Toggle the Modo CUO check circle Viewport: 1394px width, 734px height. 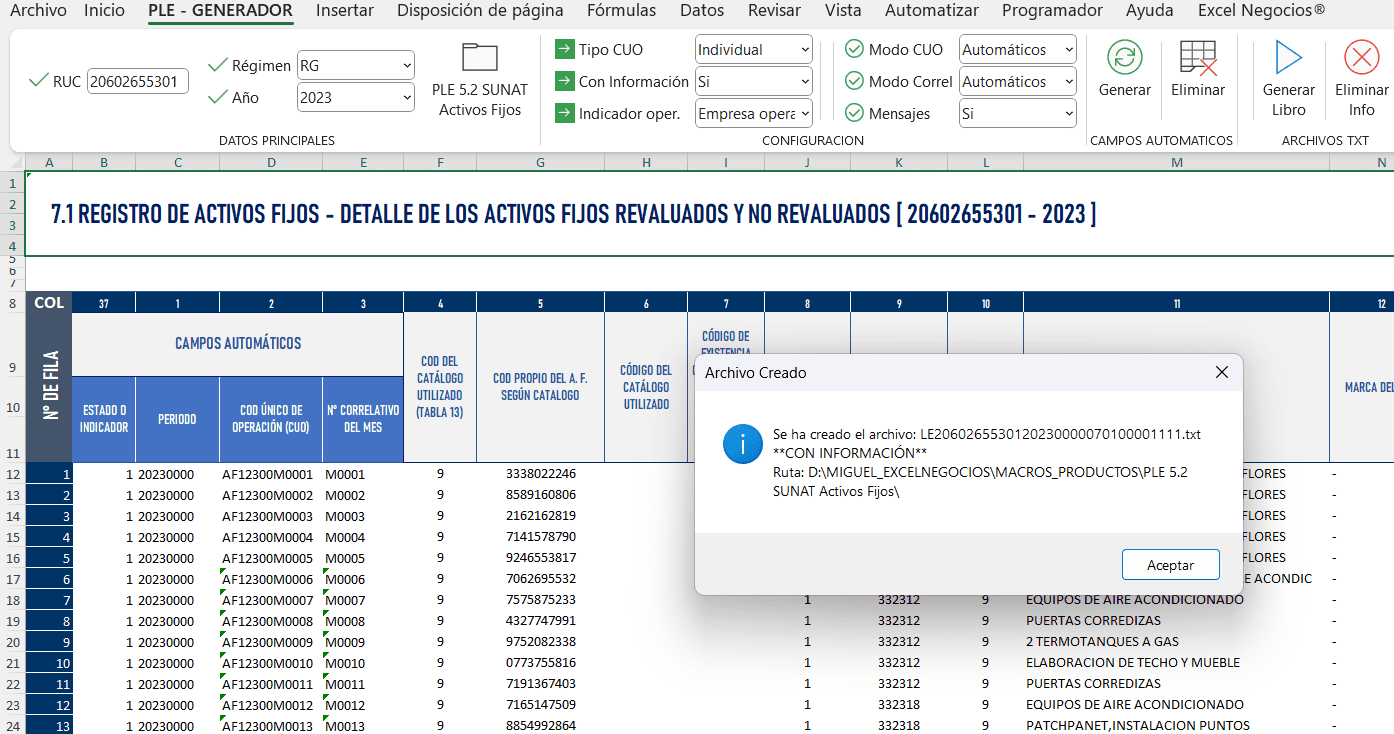pyautogui.click(x=854, y=49)
